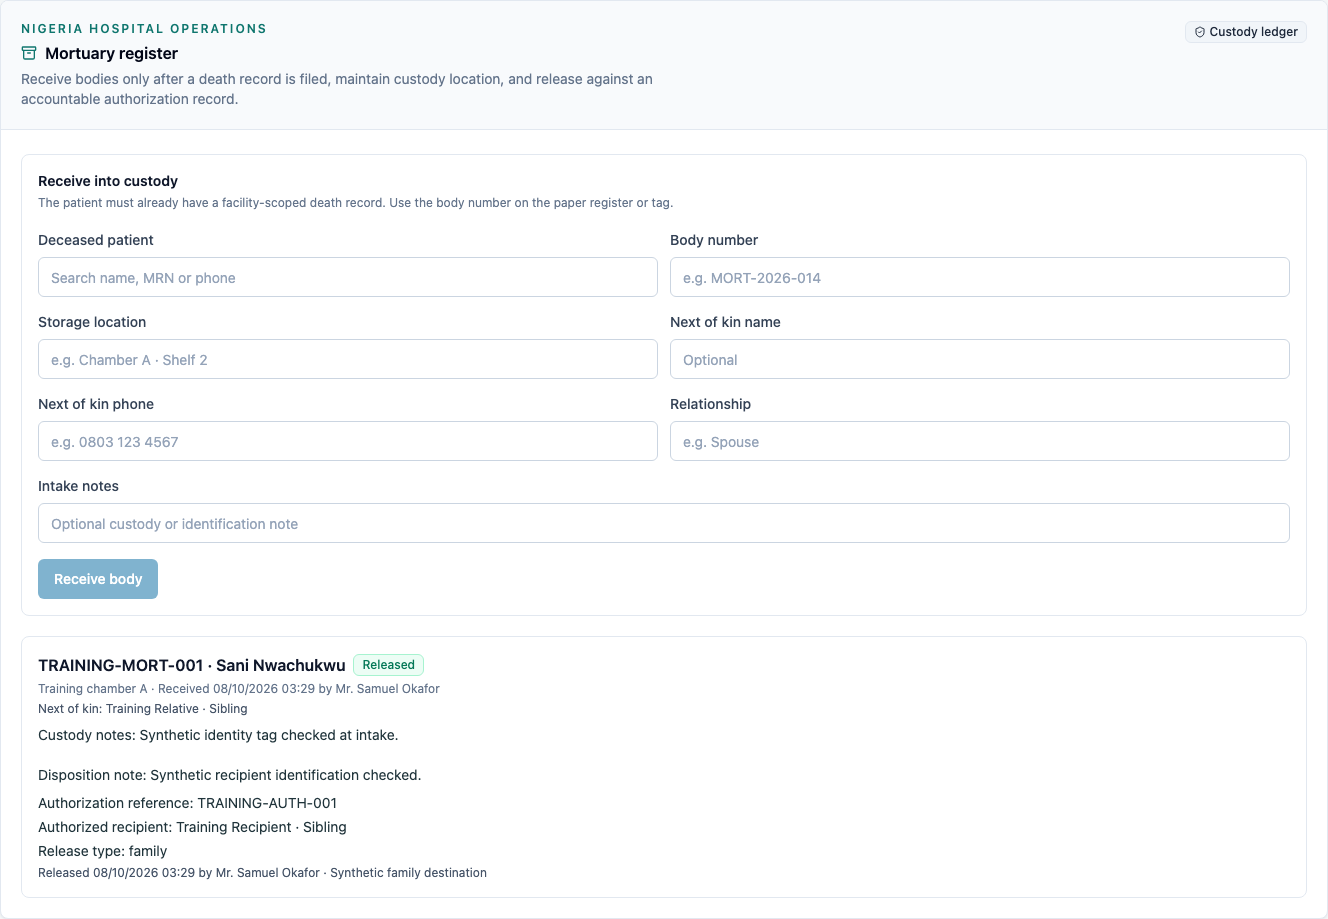Select the Next of kin name field

pos(980,359)
